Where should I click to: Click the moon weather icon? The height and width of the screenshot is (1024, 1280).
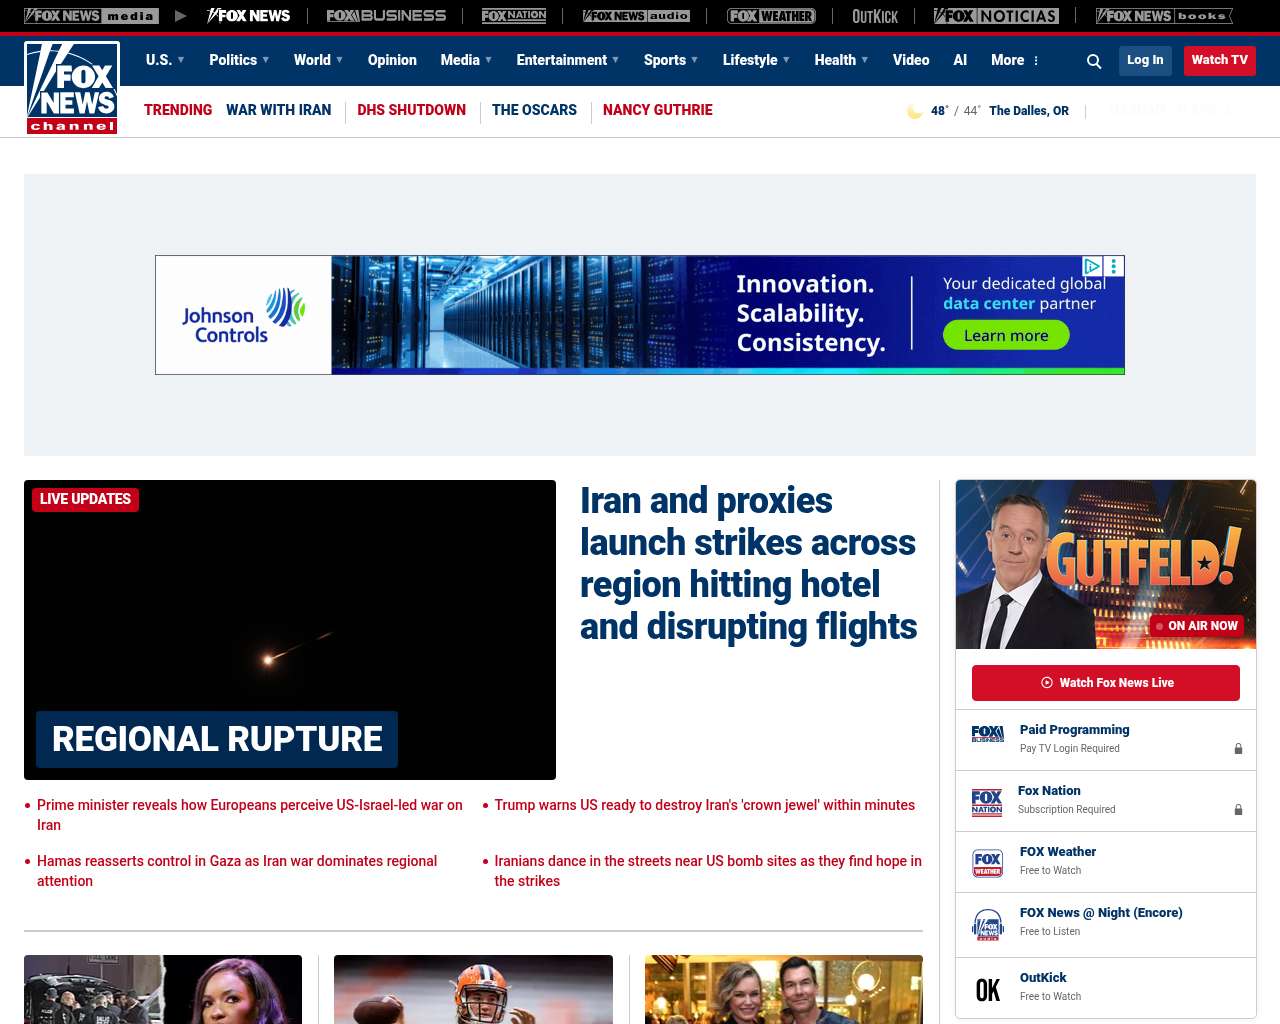coord(914,111)
